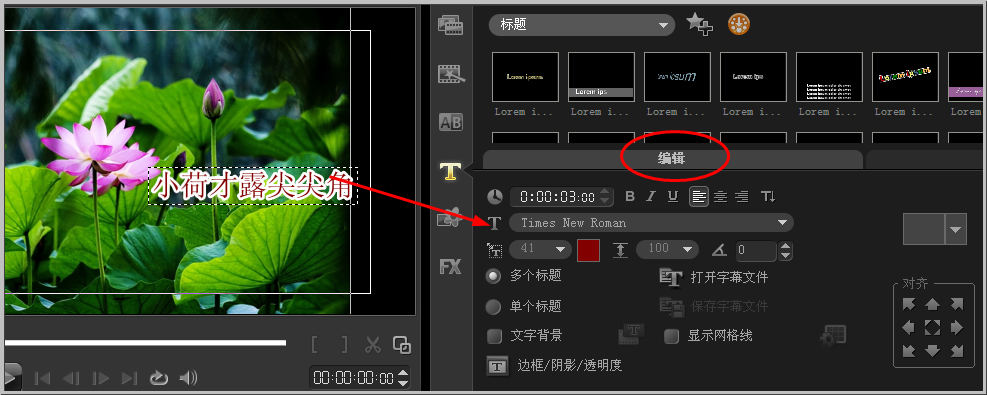This screenshot has height=395, width=987.
Task: Click the add to favorites star icon
Action: point(699,25)
